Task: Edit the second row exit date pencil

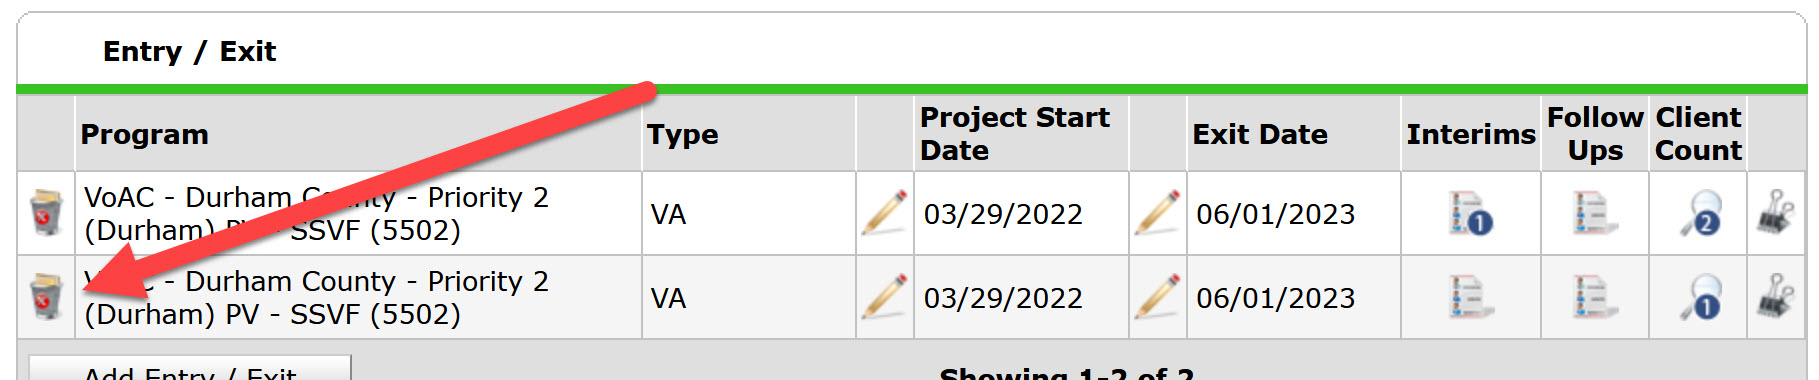Action: tap(1157, 297)
